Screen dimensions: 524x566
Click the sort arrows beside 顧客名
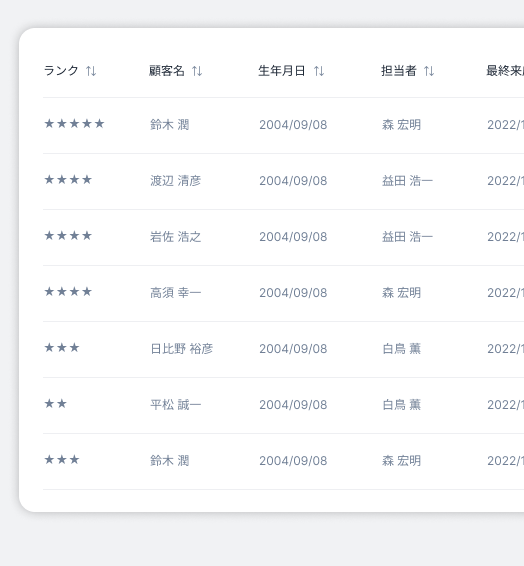(197, 71)
